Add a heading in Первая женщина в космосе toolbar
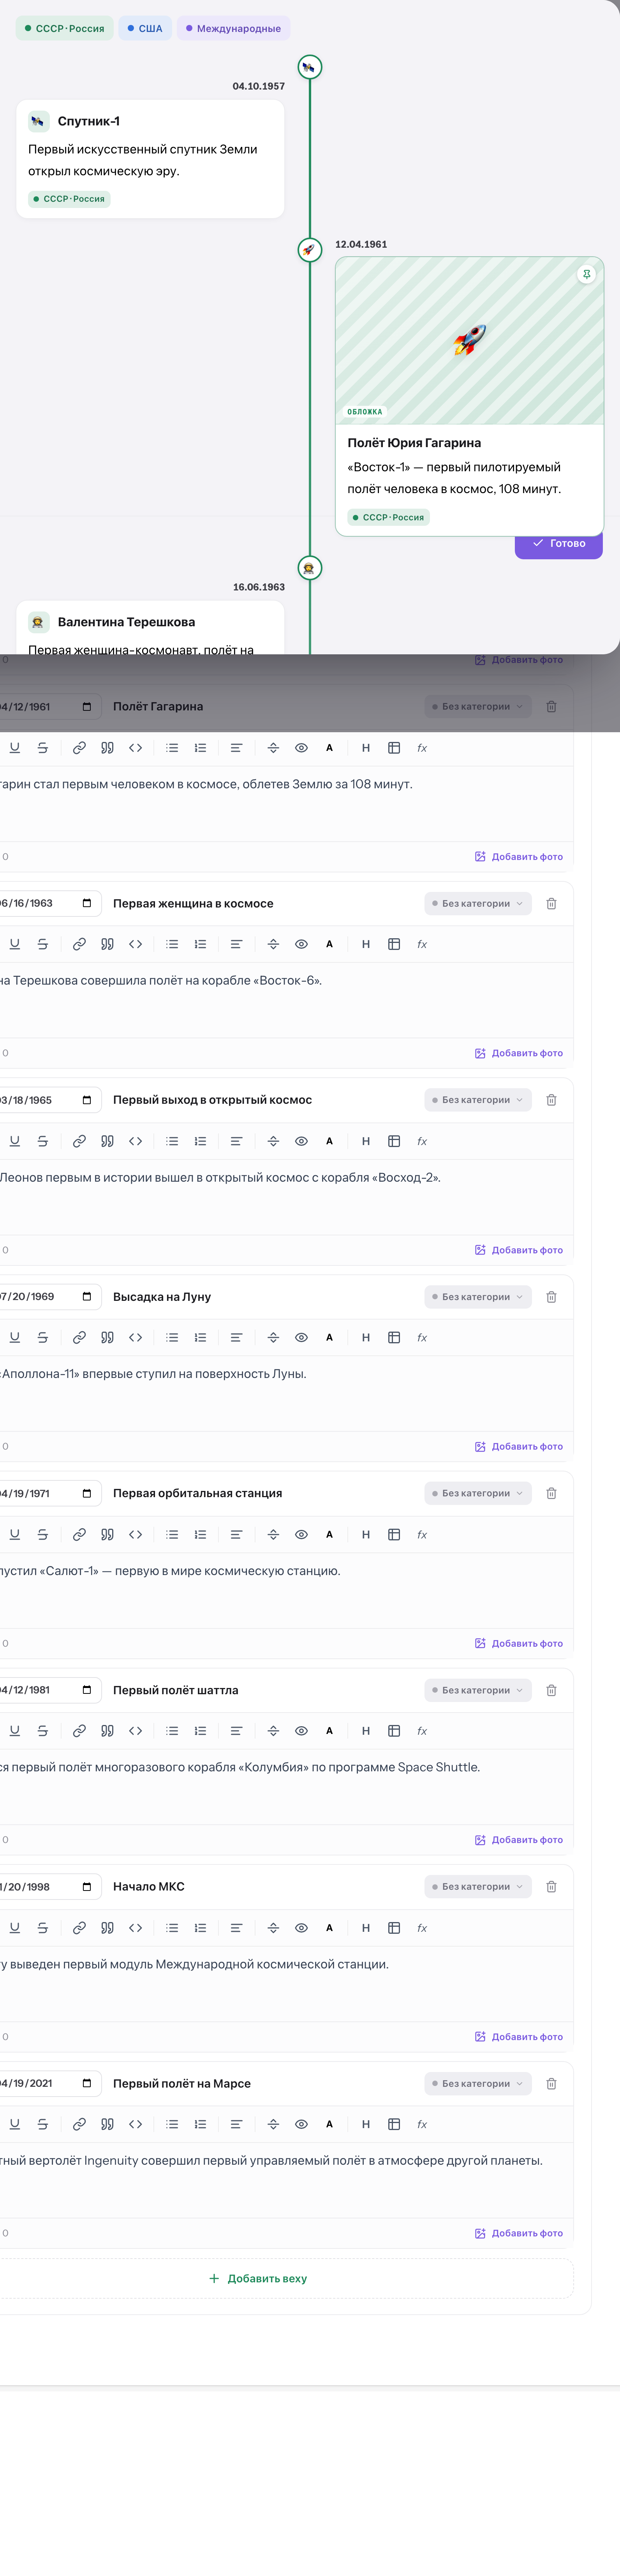This screenshot has width=620, height=2576. tap(366, 944)
